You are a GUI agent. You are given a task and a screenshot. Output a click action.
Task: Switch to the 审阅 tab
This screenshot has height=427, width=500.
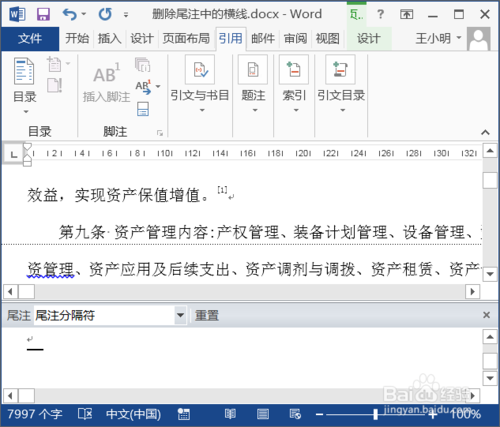(295, 39)
